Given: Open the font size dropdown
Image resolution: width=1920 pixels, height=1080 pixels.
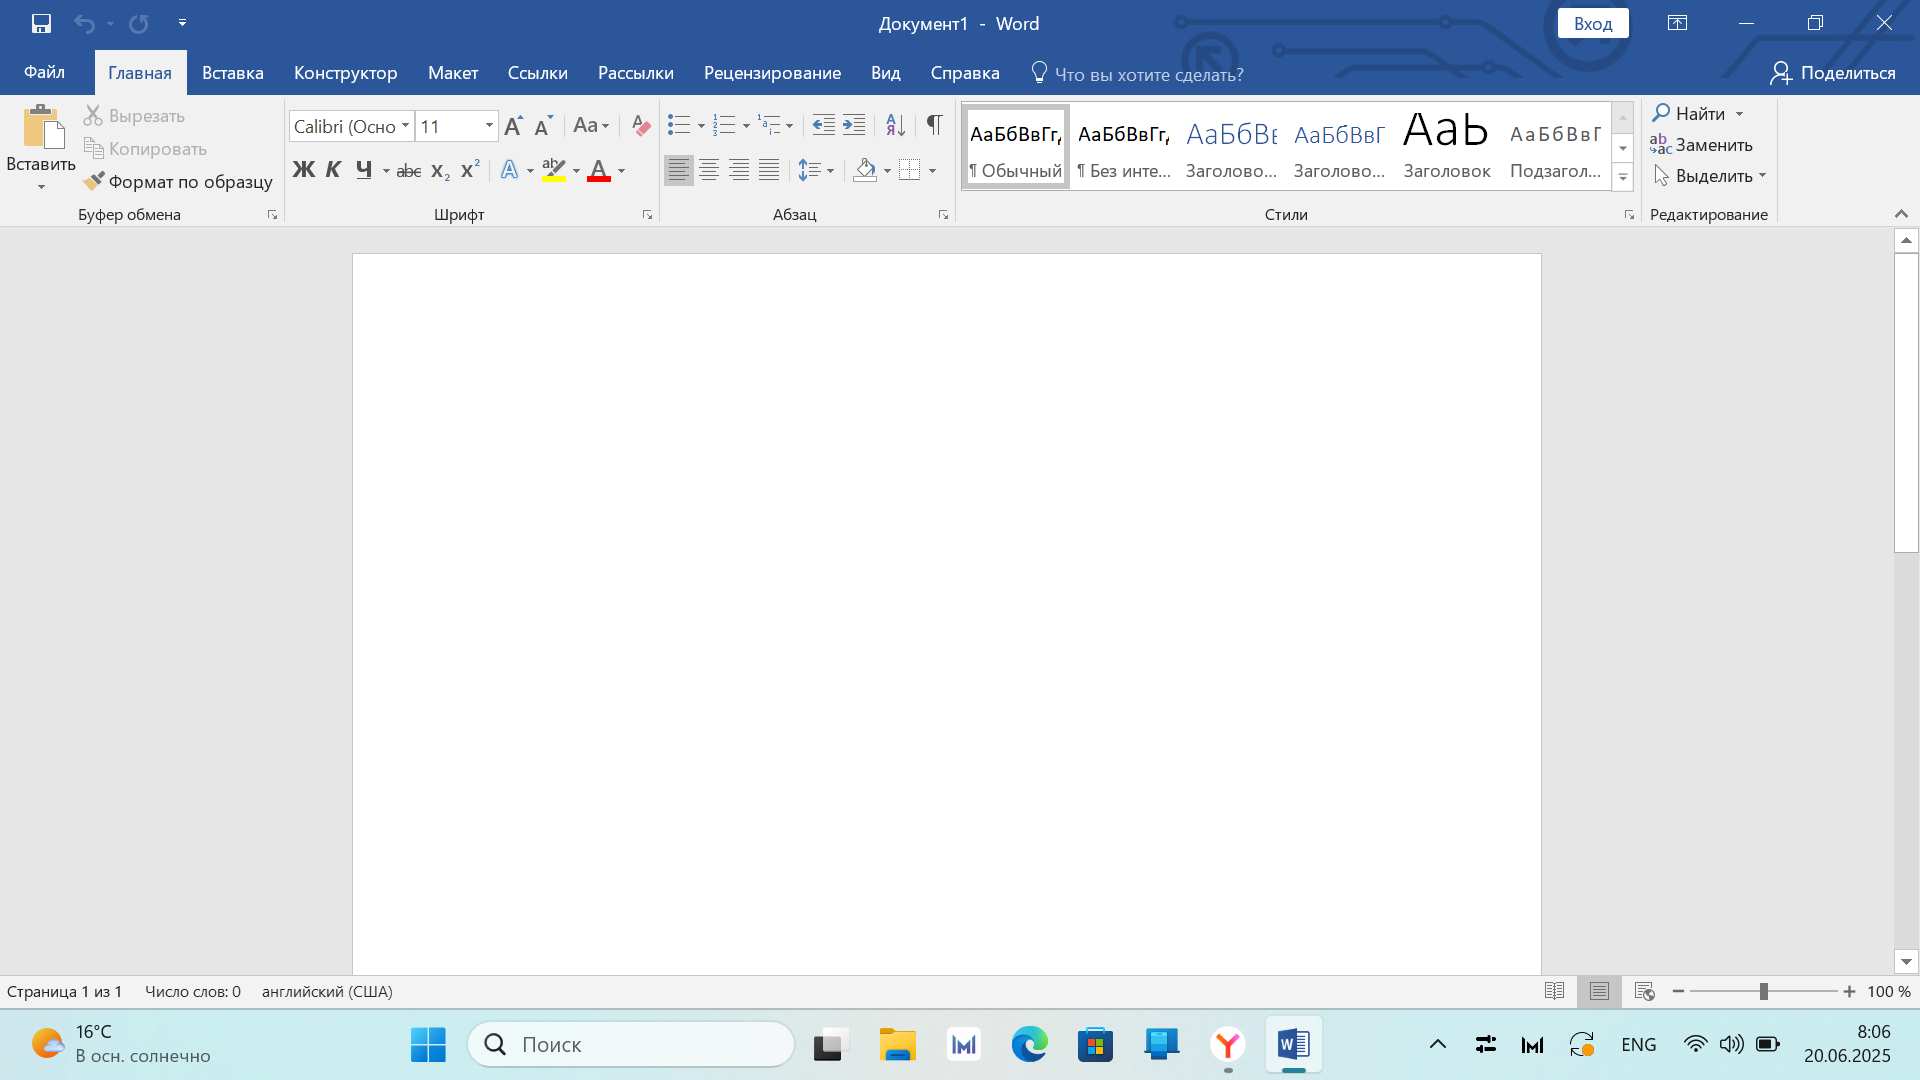Looking at the screenshot, I should [x=489, y=126].
